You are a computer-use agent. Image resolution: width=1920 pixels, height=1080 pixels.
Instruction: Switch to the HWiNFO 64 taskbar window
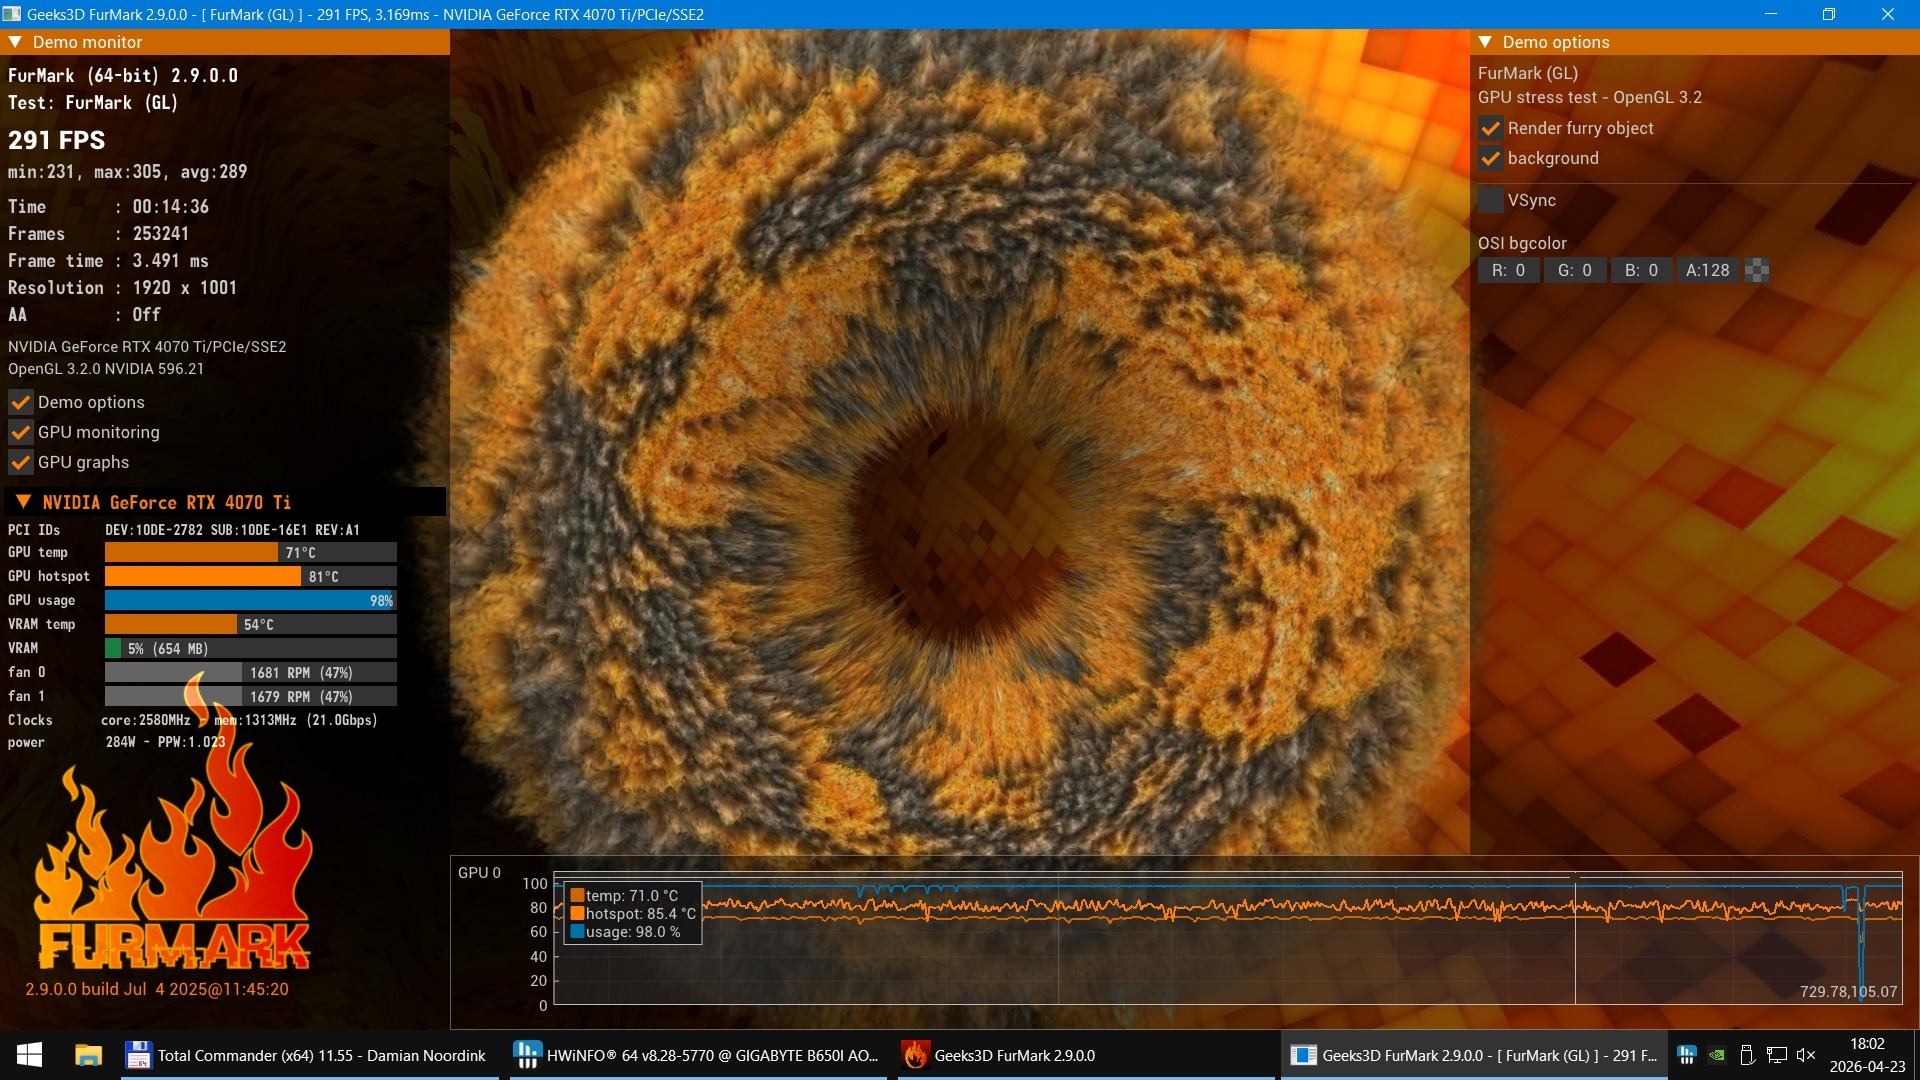tap(697, 1055)
